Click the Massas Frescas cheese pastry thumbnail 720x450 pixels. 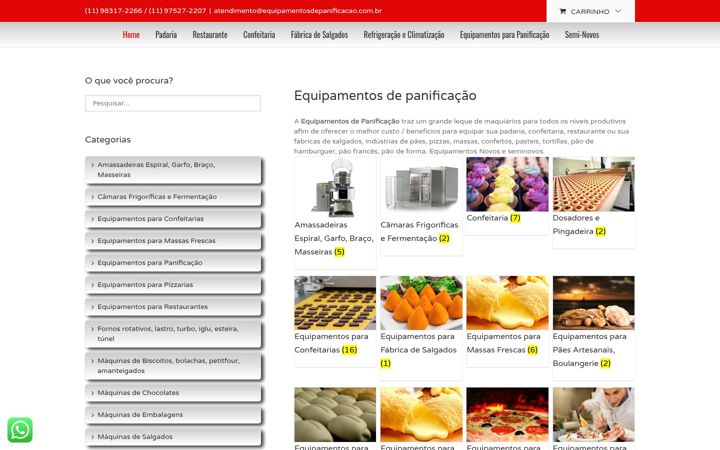pos(507,303)
